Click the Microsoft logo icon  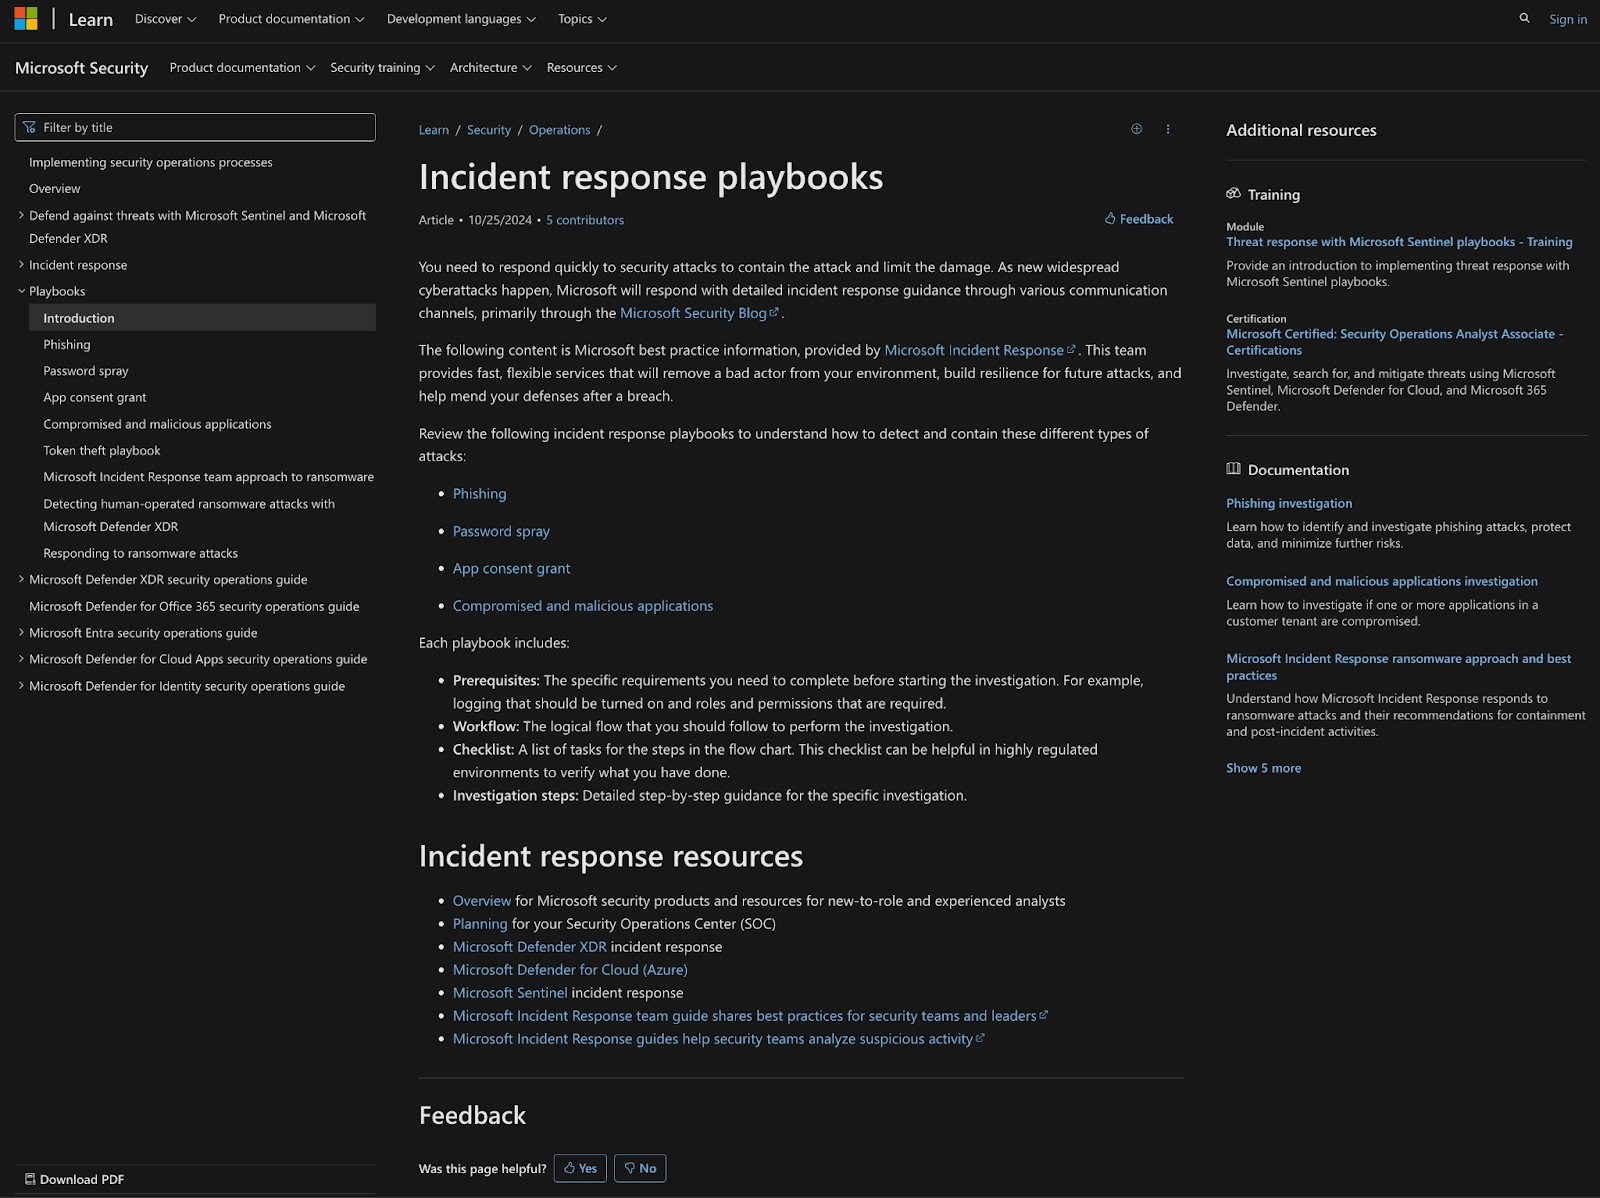[26, 19]
